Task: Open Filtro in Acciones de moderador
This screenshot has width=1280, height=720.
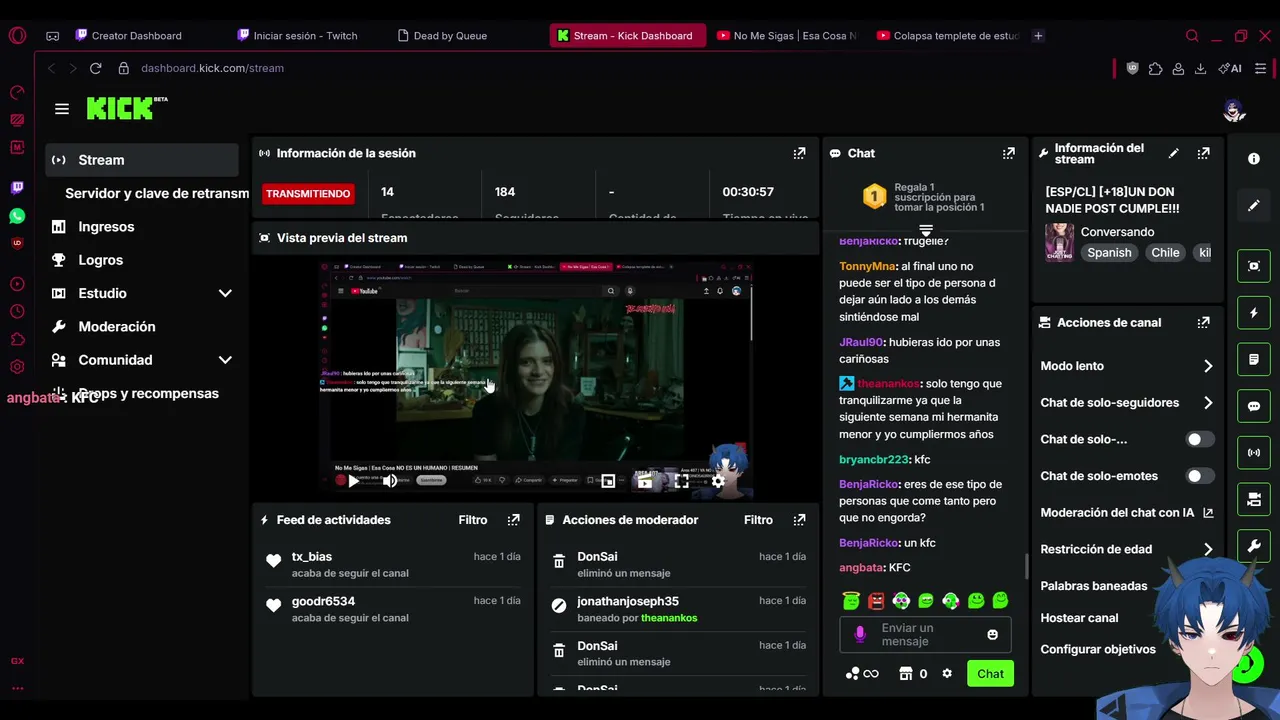Action: 758,520
